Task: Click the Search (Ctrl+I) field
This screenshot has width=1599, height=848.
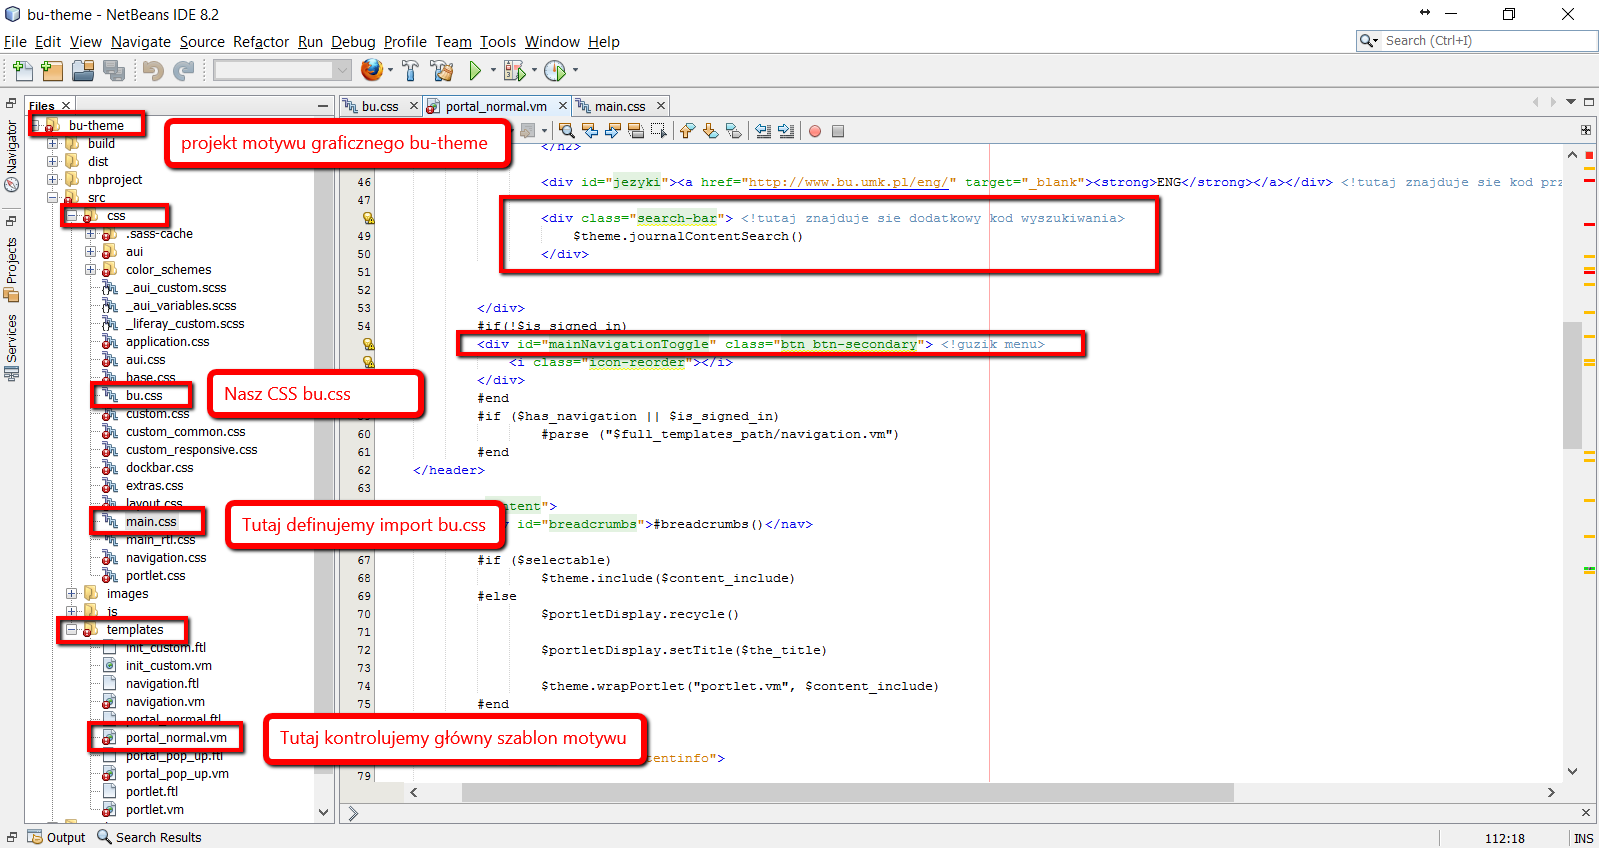Action: (x=1488, y=41)
